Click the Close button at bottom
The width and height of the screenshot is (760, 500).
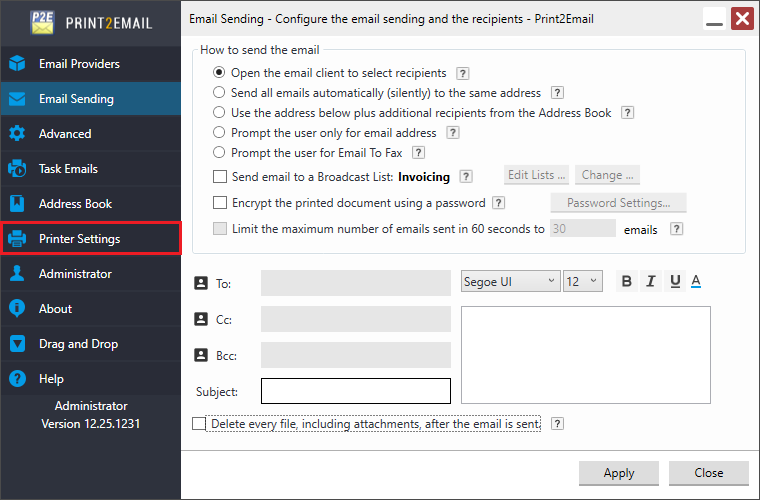pos(709,473)
